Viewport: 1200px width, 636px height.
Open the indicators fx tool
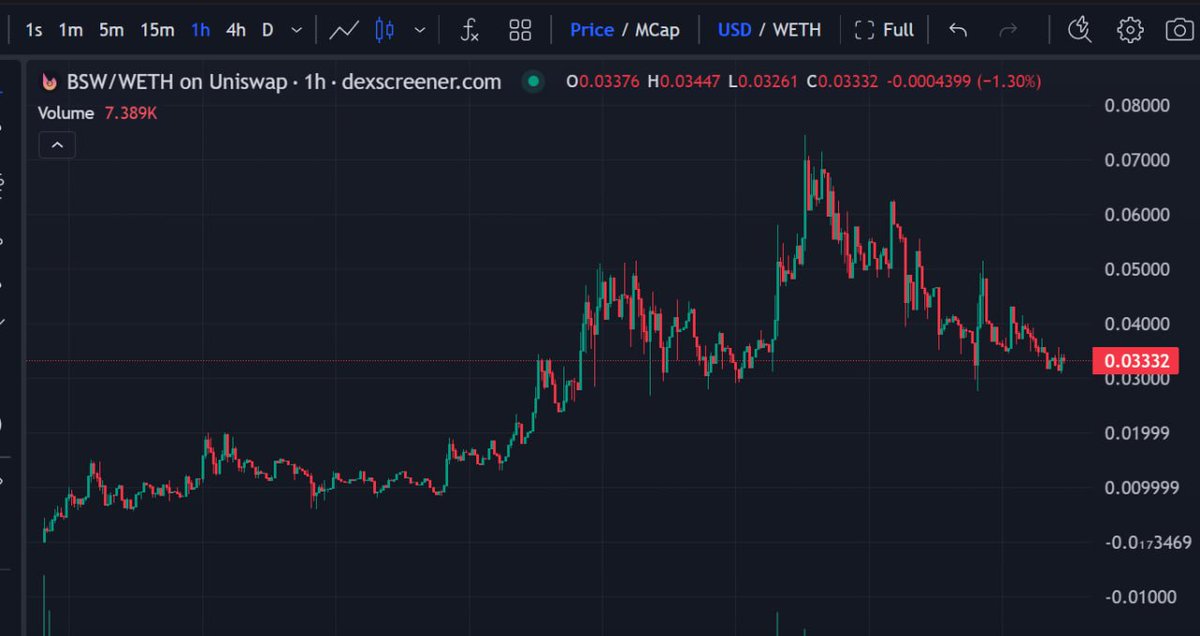click(469, 30)
